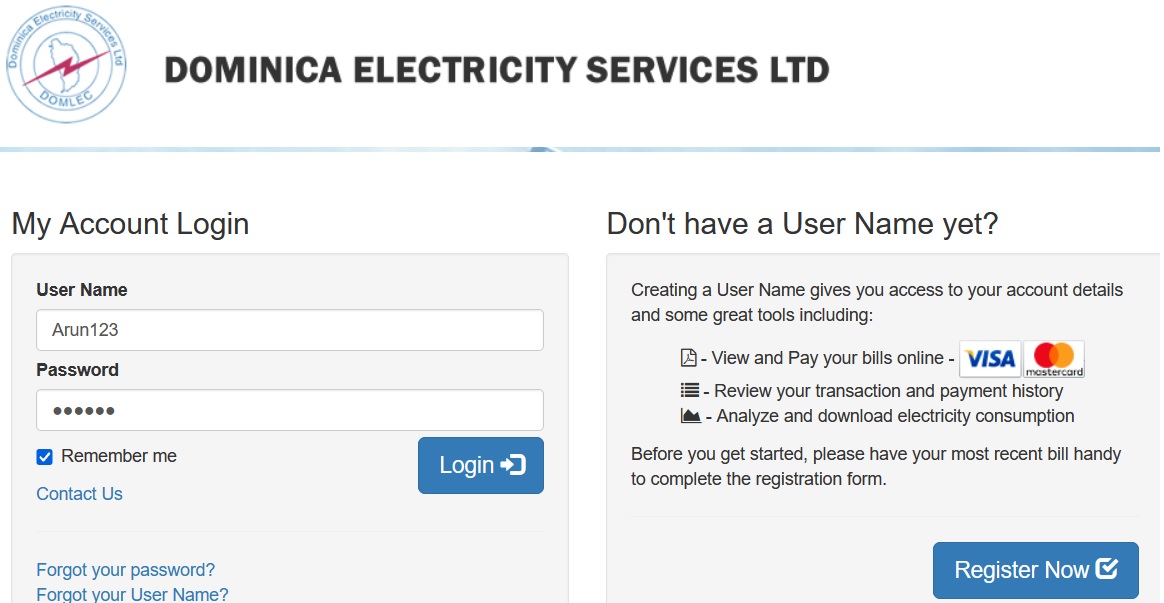
Task: Click the checkmark icon on Register Now button
Action: coord(1106,569)
